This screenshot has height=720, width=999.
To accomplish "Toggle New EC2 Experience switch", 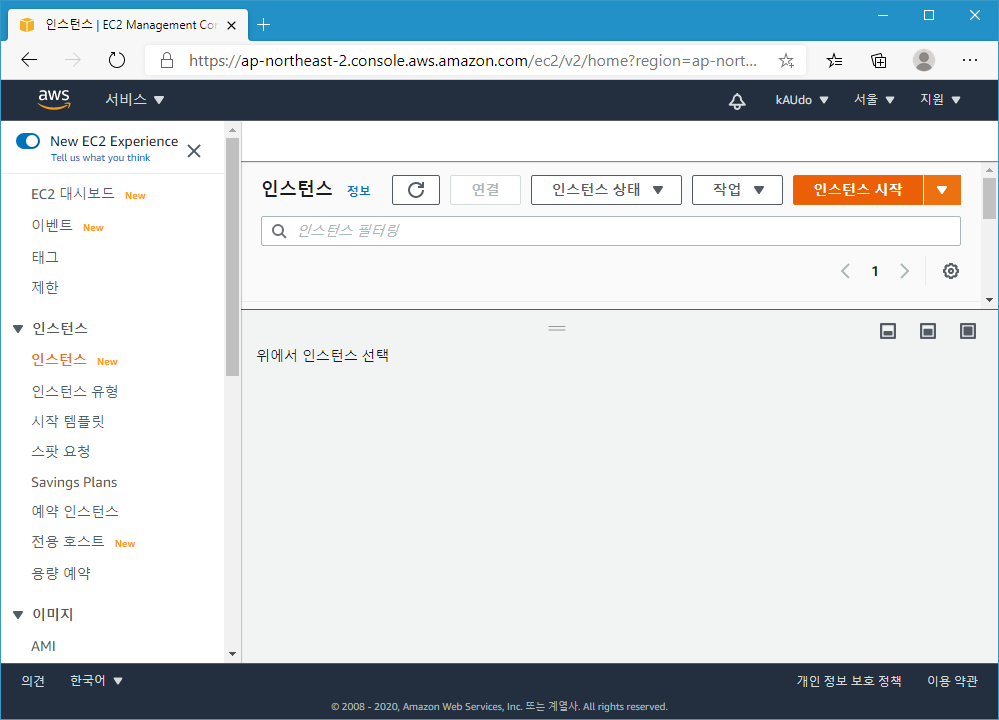I will point(28,141).
